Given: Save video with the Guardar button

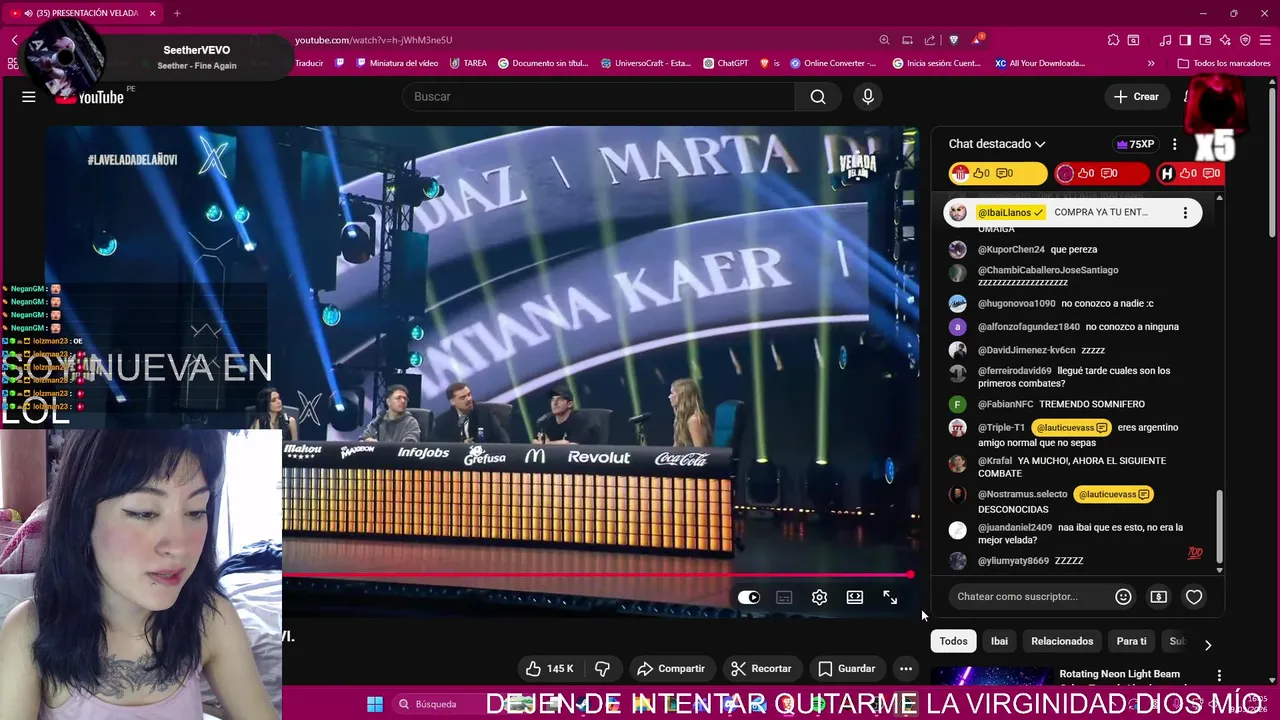Looking at the screenshot, I should click(846, 669).
